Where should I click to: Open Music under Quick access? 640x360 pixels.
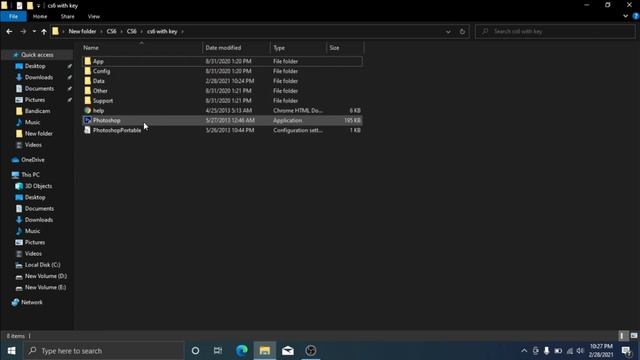(32, 122)
